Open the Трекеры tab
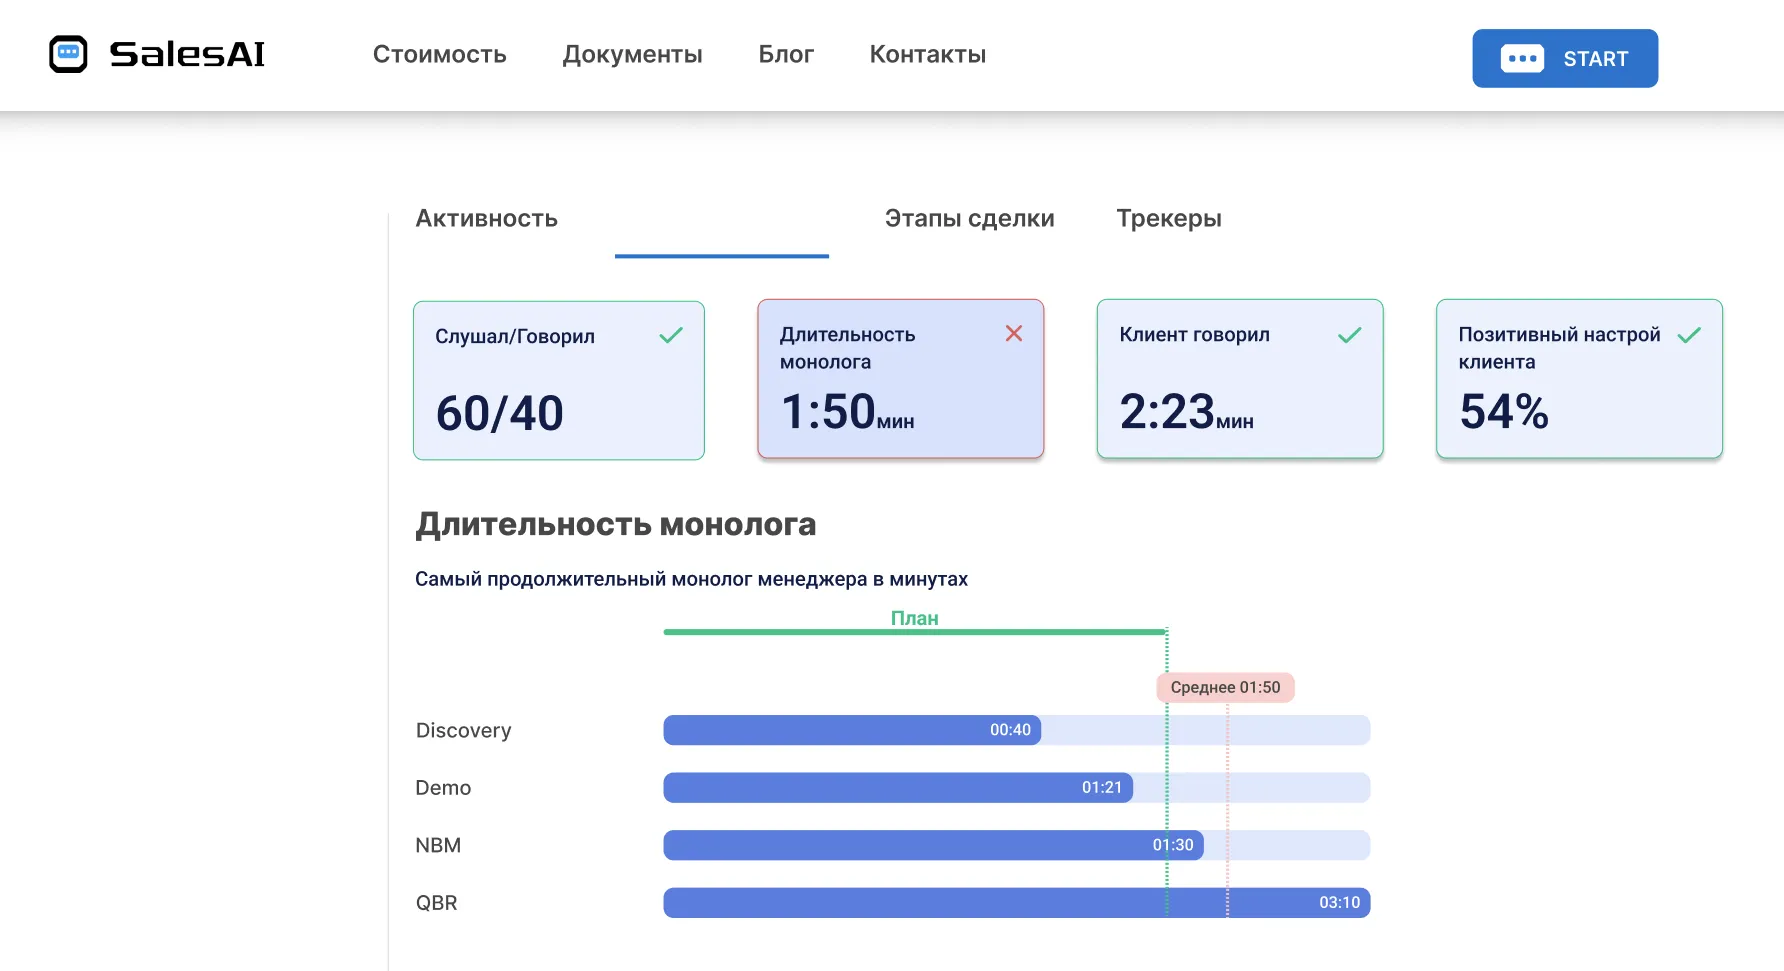The image size is (1784, 971). tap(1169, 218)
